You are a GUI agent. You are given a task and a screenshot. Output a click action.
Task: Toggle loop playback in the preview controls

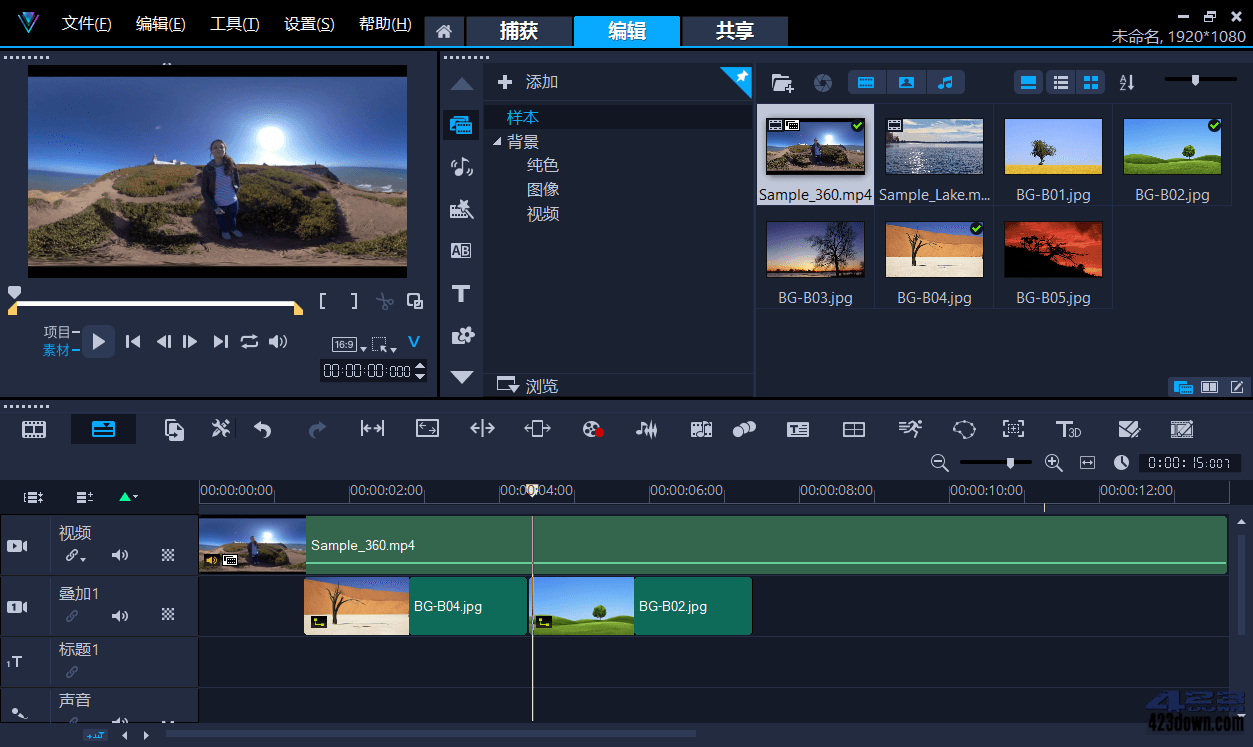[249, 341]
